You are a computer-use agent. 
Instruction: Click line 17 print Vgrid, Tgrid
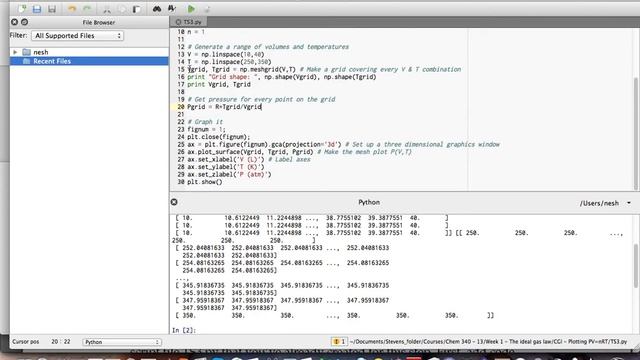[219, 84]
